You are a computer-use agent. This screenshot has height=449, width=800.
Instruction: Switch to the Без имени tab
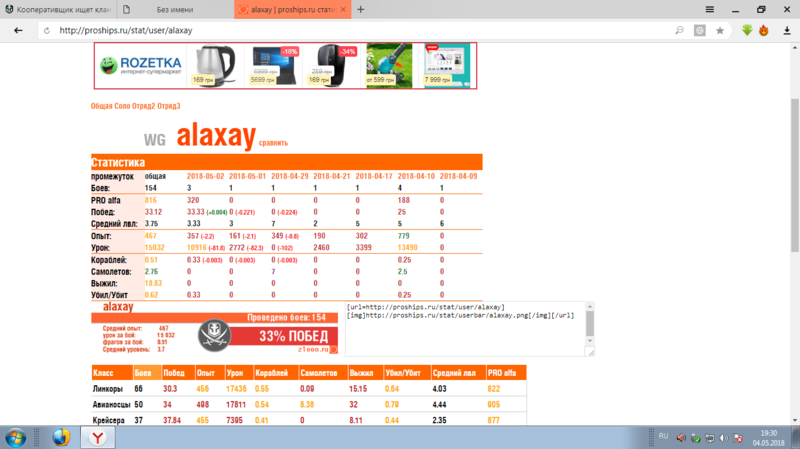click(175, 9)
